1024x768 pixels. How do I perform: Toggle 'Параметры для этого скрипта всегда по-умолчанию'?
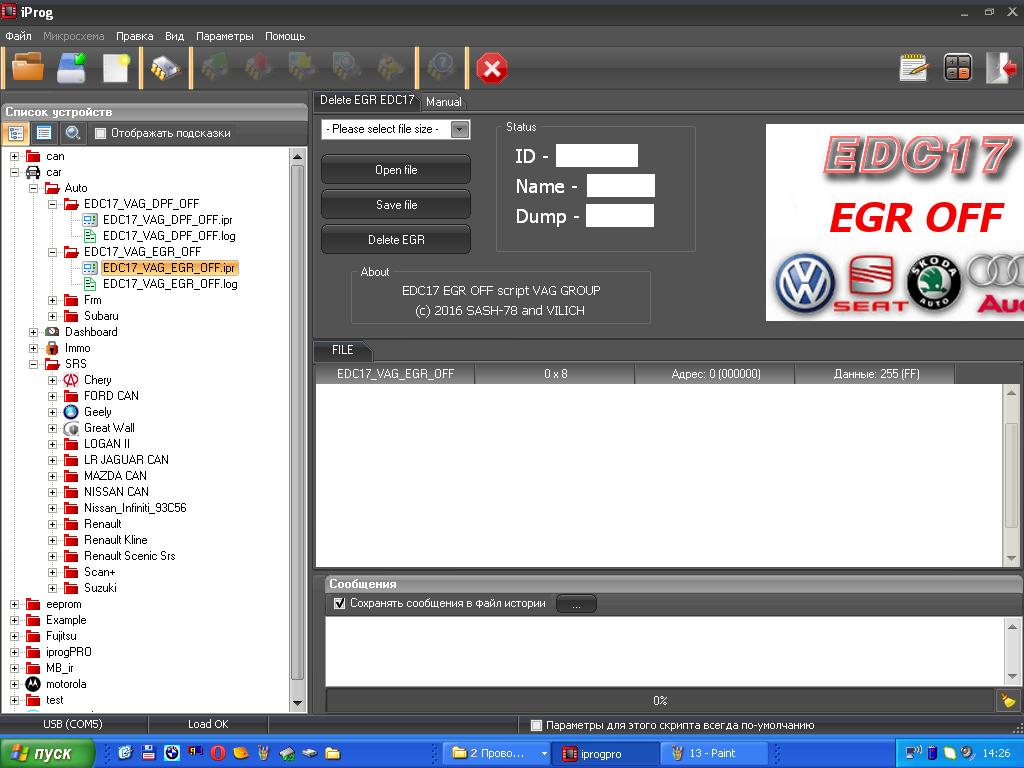point(536,725)
